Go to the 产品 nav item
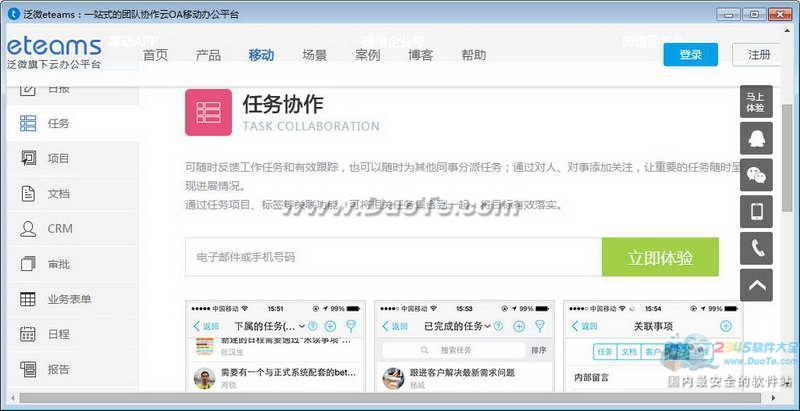Image resolution: width=800 pixels, height=411 pixels. tap(208, 55)
